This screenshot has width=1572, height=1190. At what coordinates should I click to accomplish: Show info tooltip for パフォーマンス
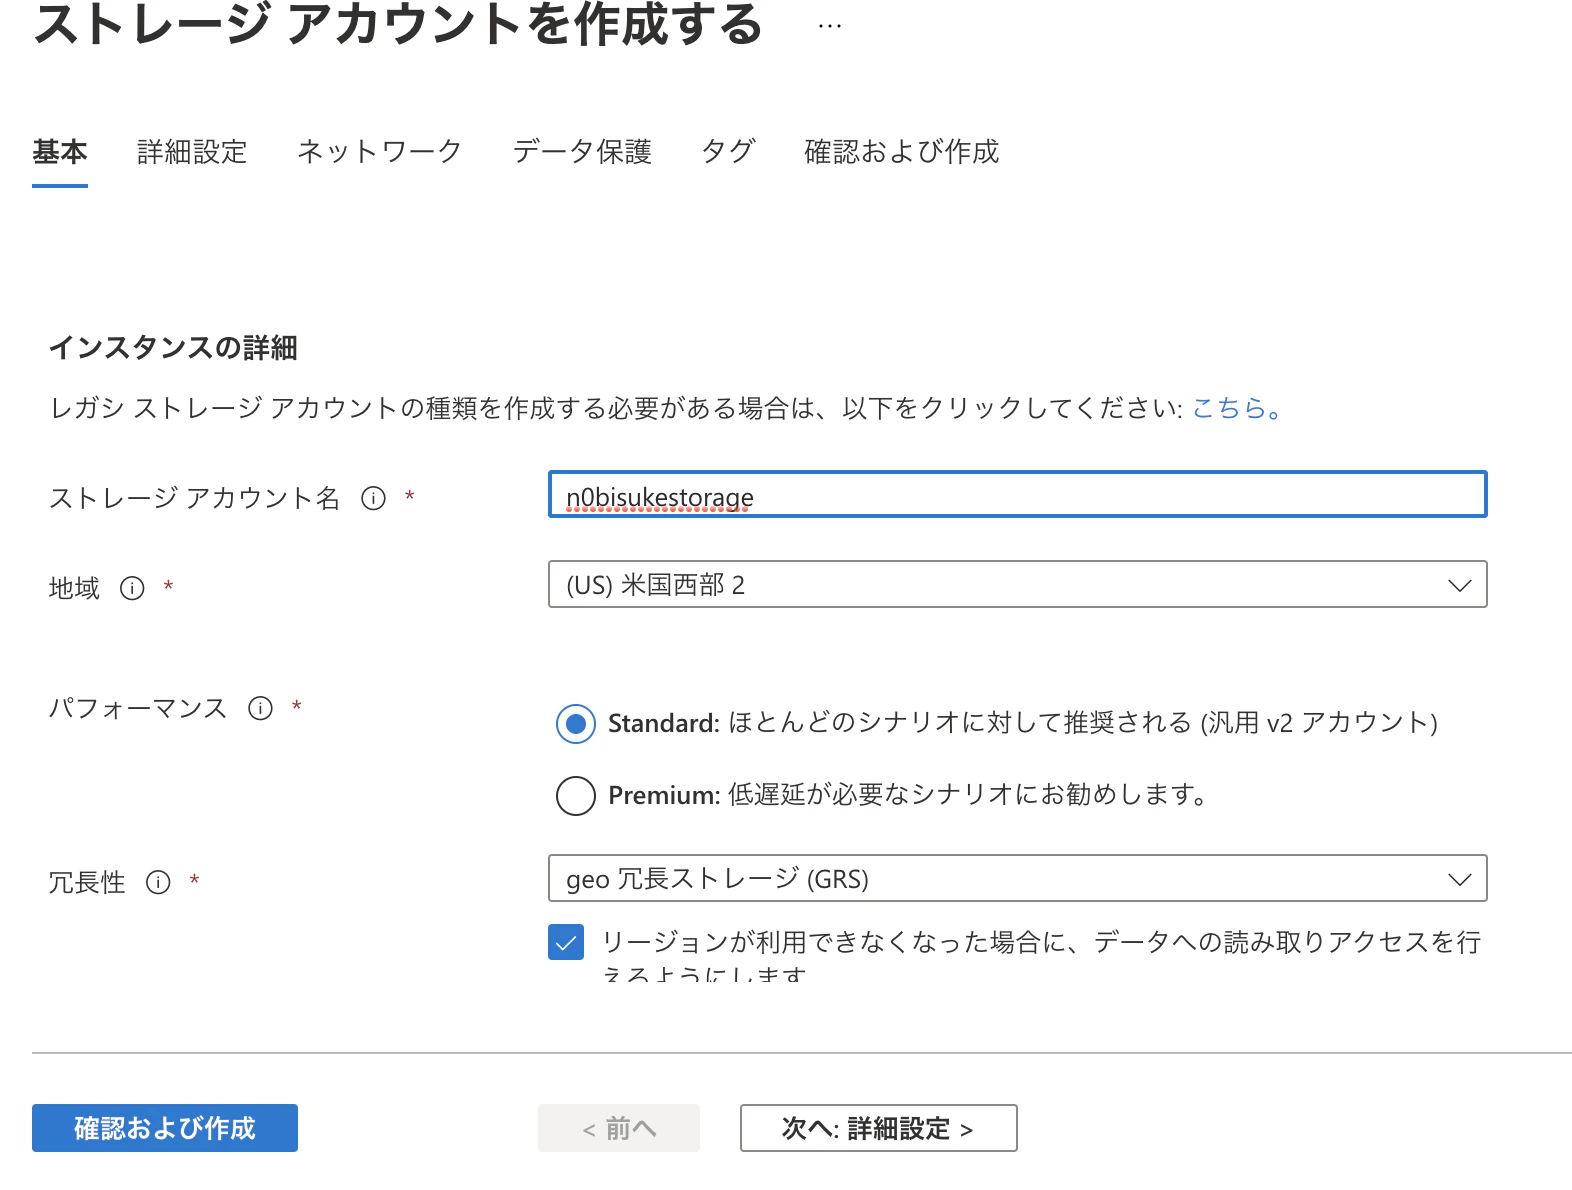pos(260,708)
